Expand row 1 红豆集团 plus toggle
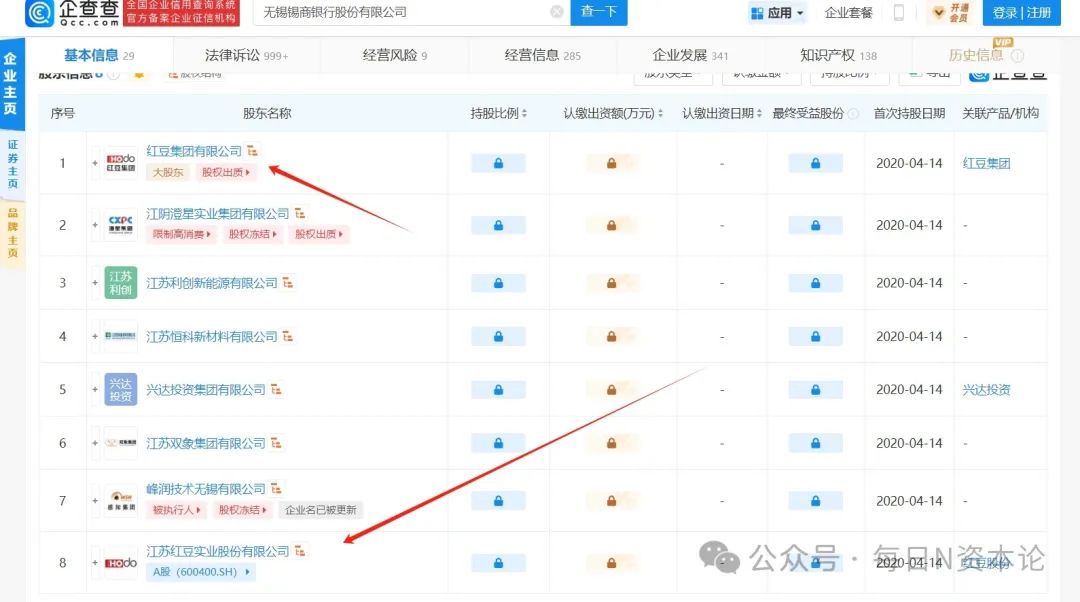Viewport: 1080px width, 602px height. point(95,163)
